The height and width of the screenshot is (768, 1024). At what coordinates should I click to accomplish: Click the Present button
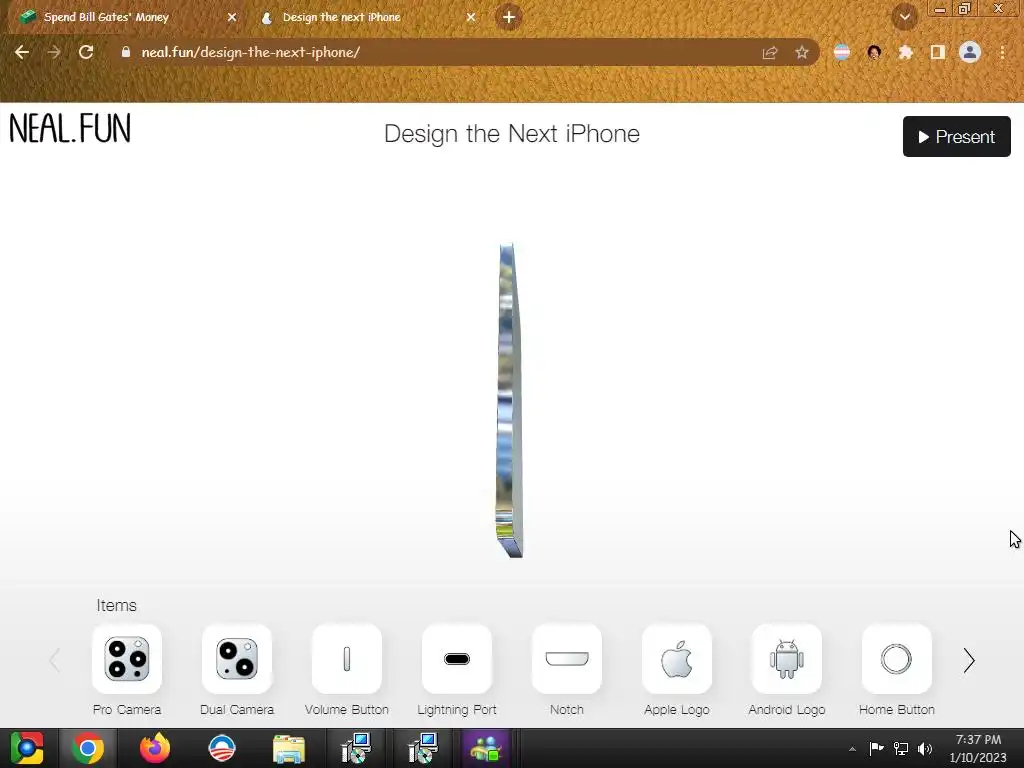[957, 136]
